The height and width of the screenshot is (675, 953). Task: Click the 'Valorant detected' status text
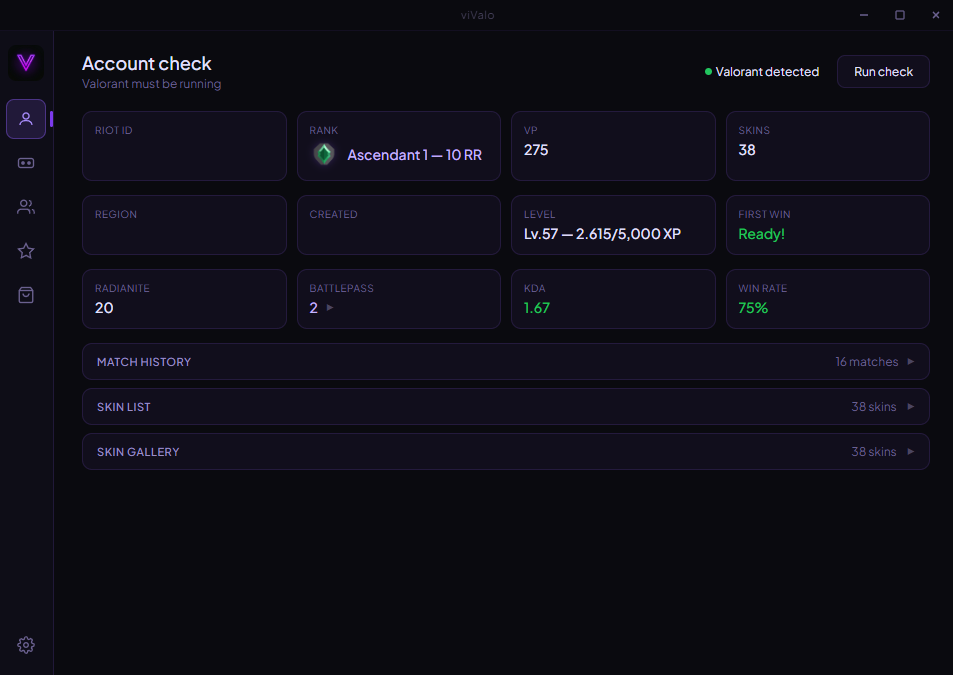[x=767, y=72]
